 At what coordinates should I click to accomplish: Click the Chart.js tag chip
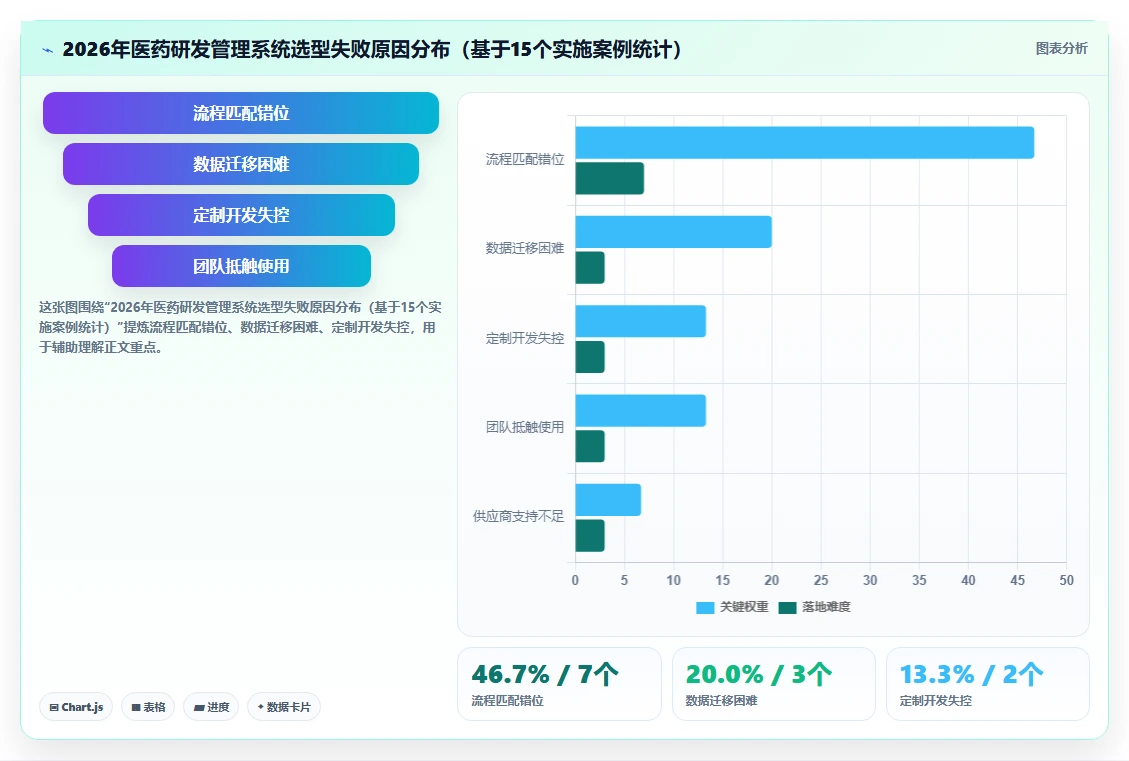pyautogui.click(x=76, y=707)
